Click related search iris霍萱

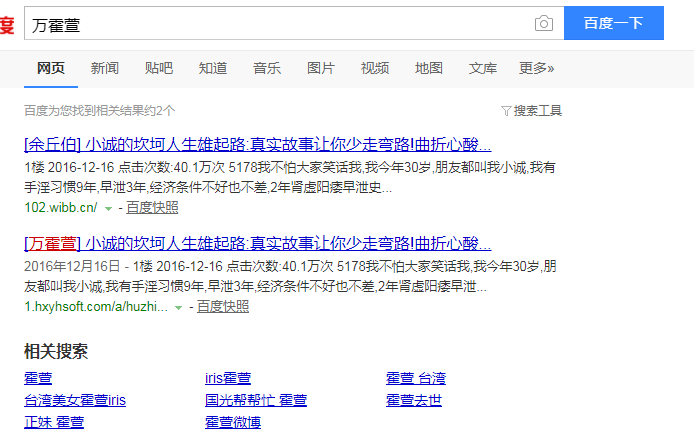coord(228,378)
